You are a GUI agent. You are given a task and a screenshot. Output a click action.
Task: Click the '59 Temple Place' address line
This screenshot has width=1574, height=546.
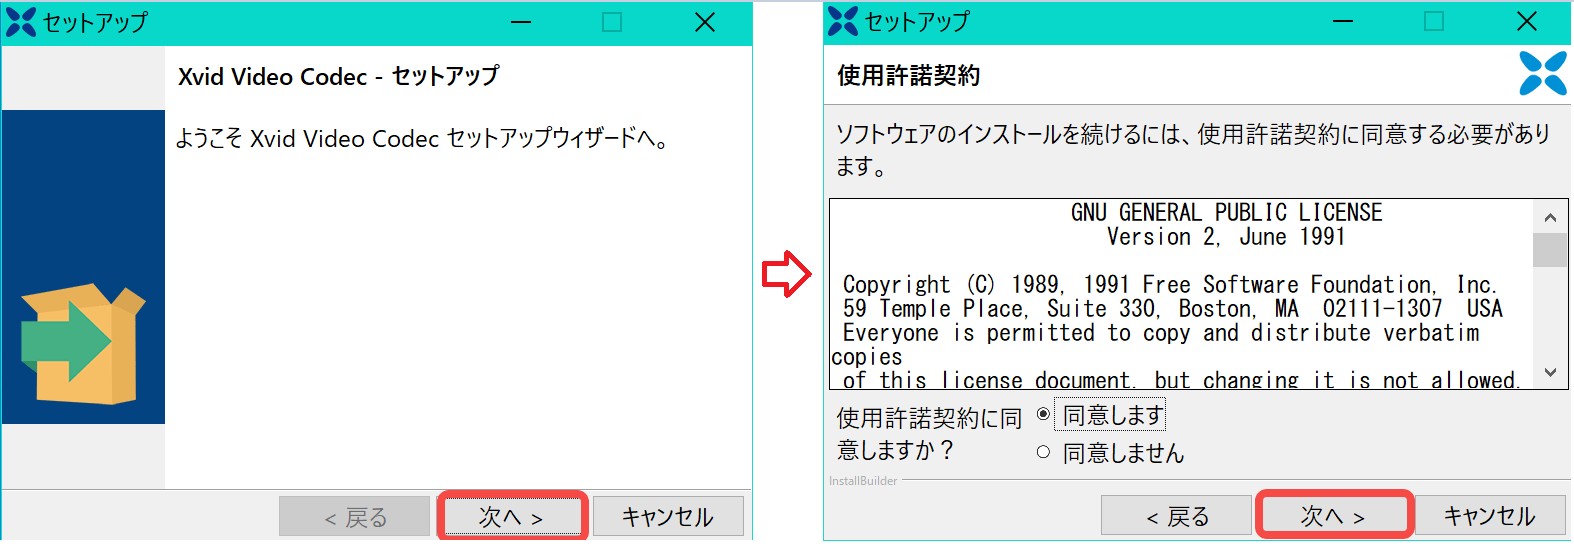1172,309
